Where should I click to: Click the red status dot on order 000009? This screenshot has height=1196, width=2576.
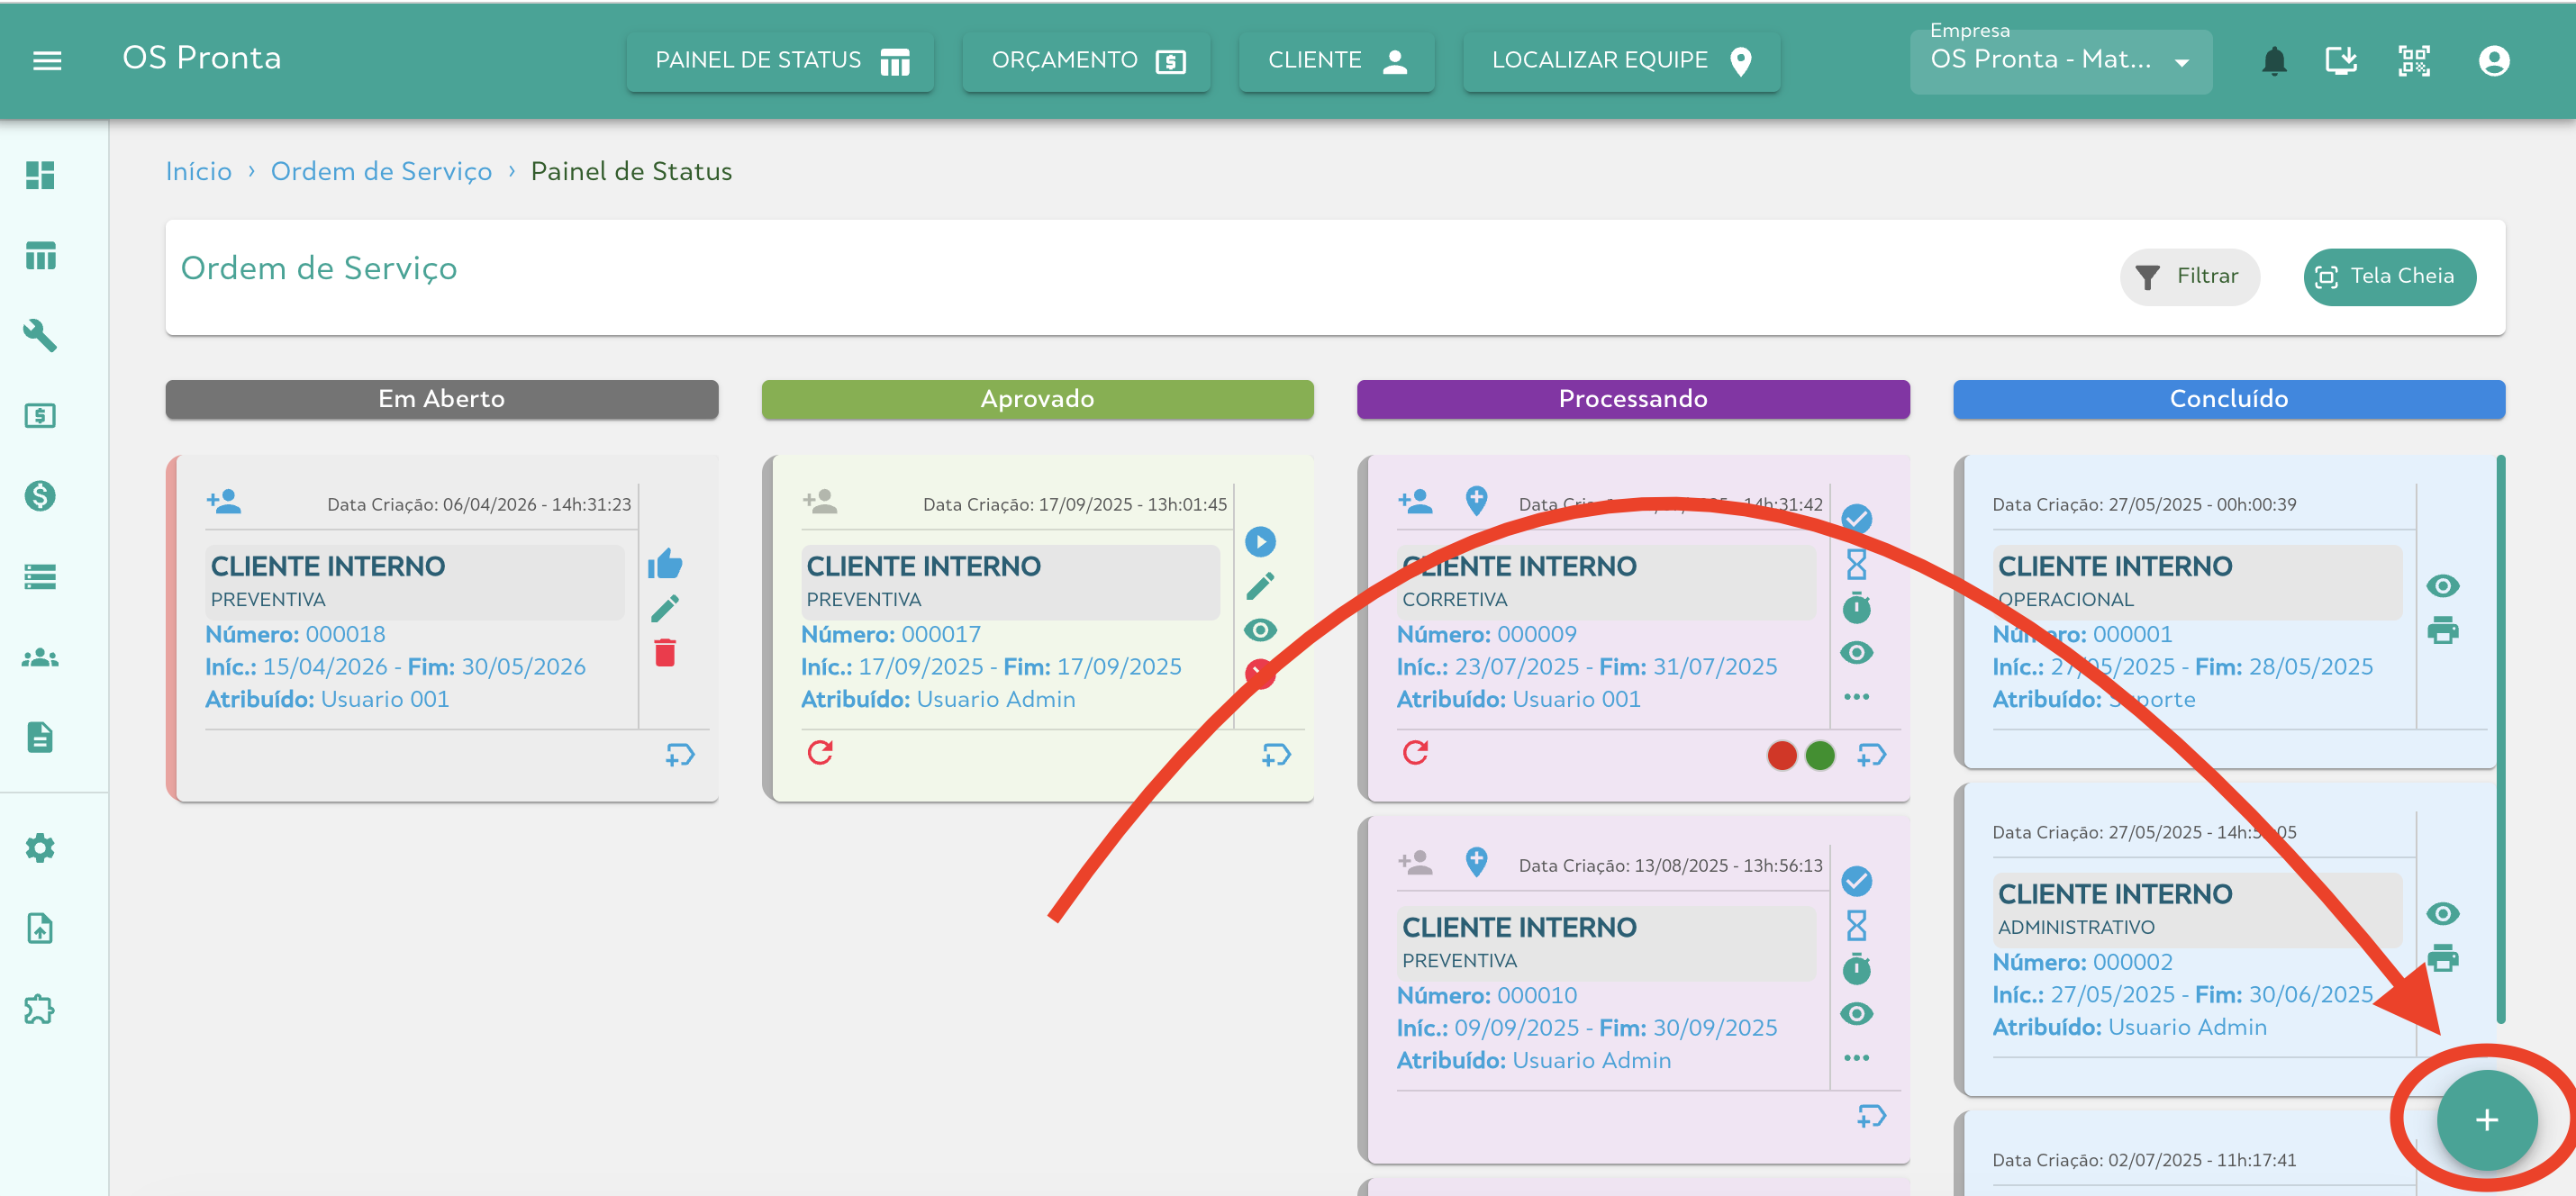click(x=1781, y=755)
